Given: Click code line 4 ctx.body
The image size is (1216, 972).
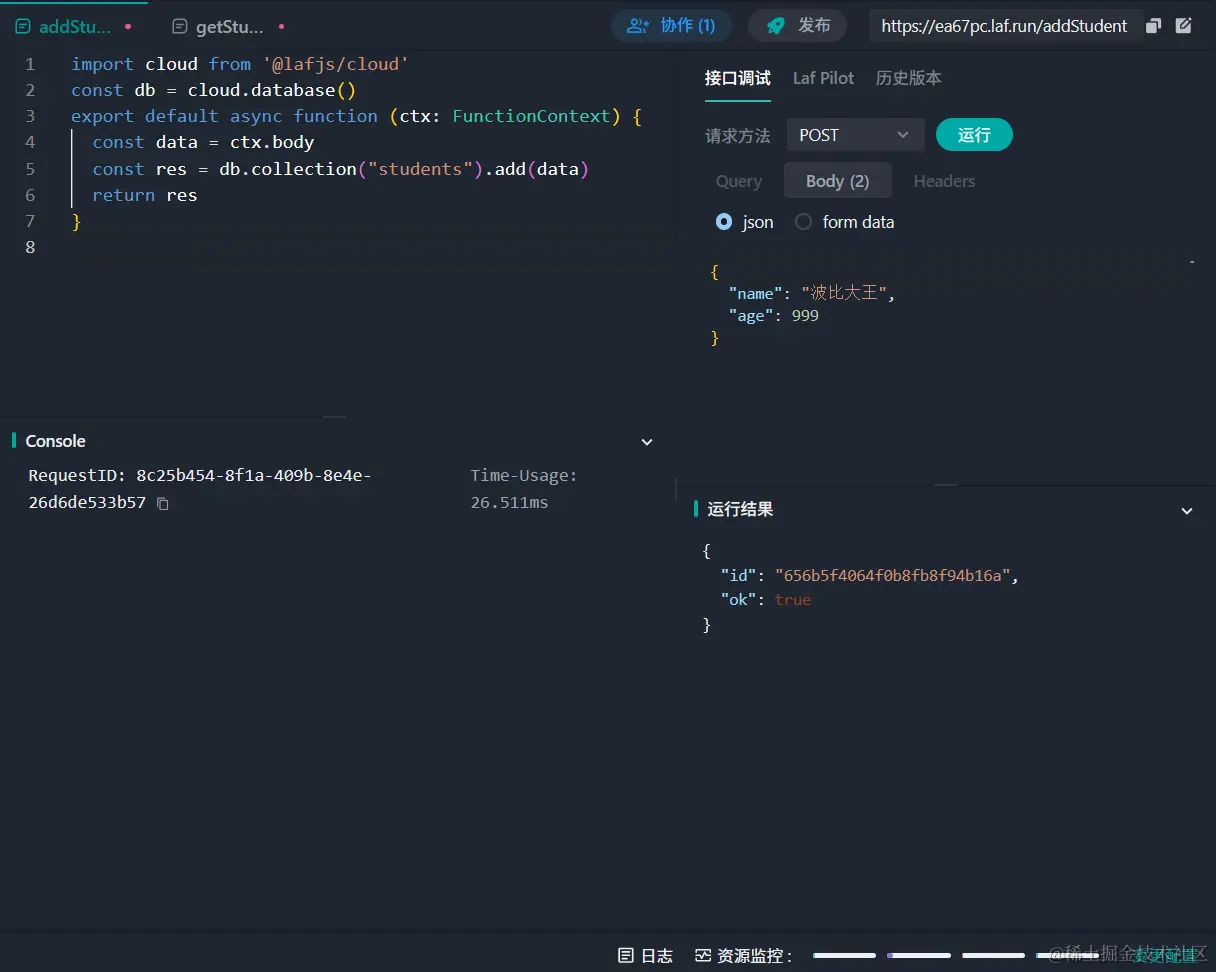Looking at the screenshot, I should pyautogui.click(x=203, y=142).
